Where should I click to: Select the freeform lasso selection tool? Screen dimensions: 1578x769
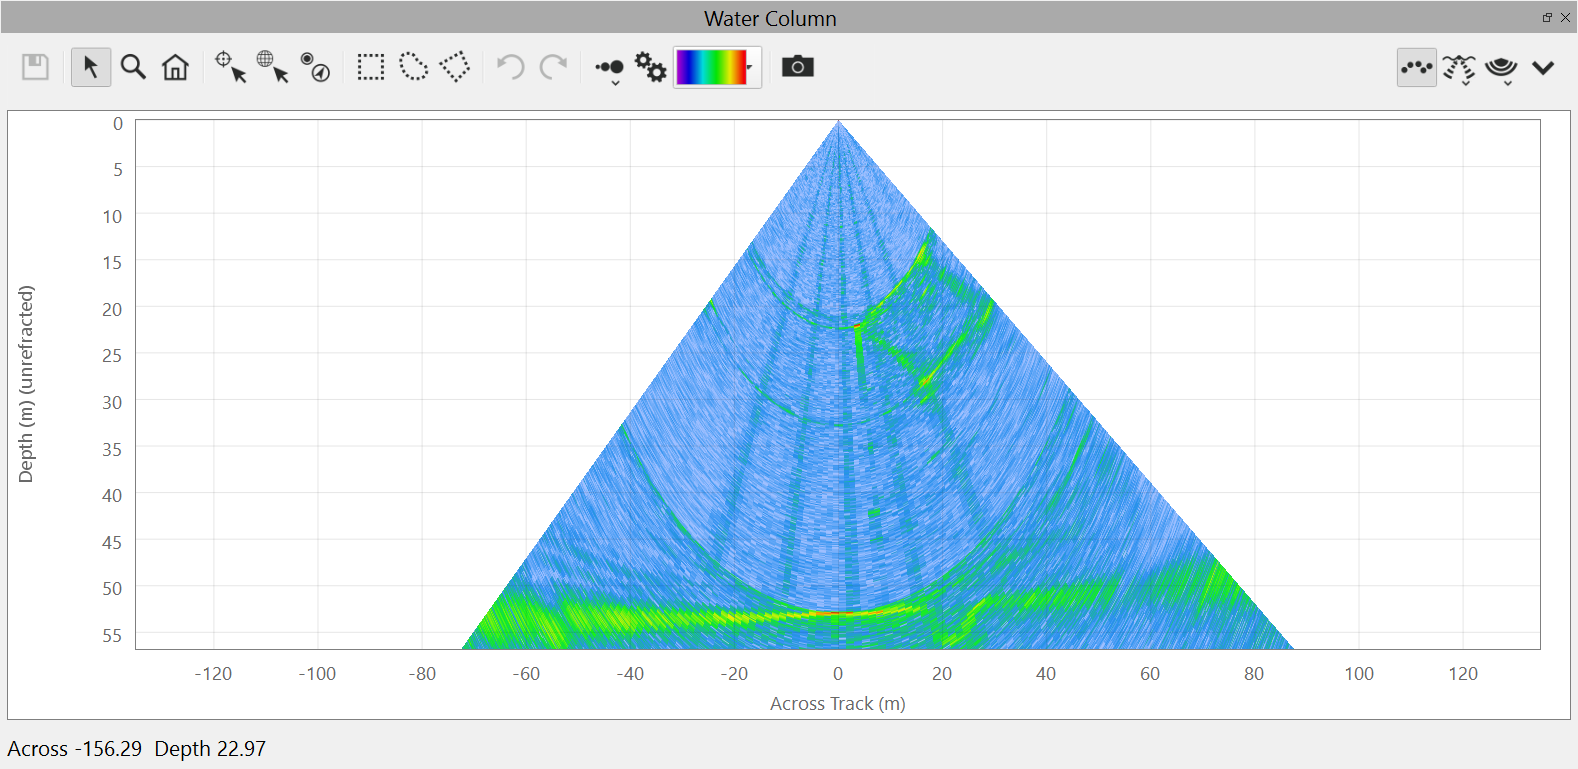413,67
